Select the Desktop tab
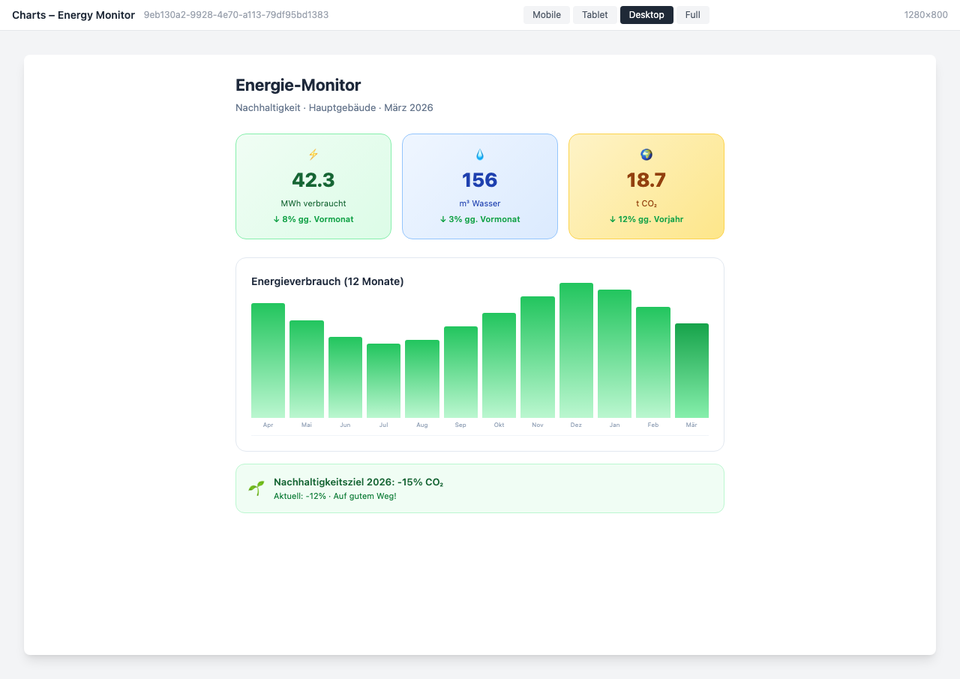Viewport: 960px width, 679px height. click(645, 14)
